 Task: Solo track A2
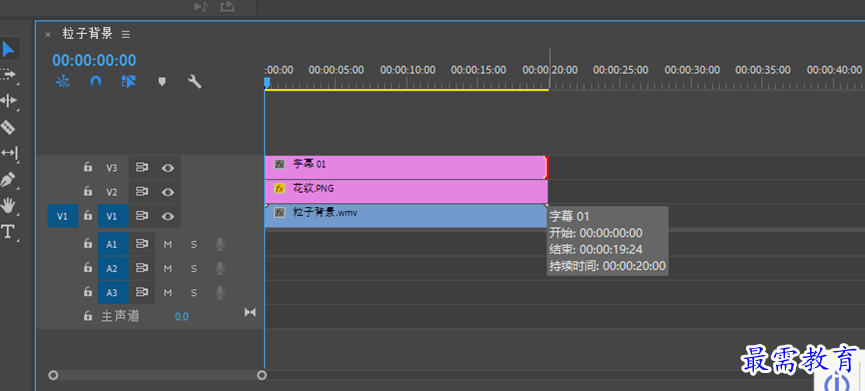point(194,269)
